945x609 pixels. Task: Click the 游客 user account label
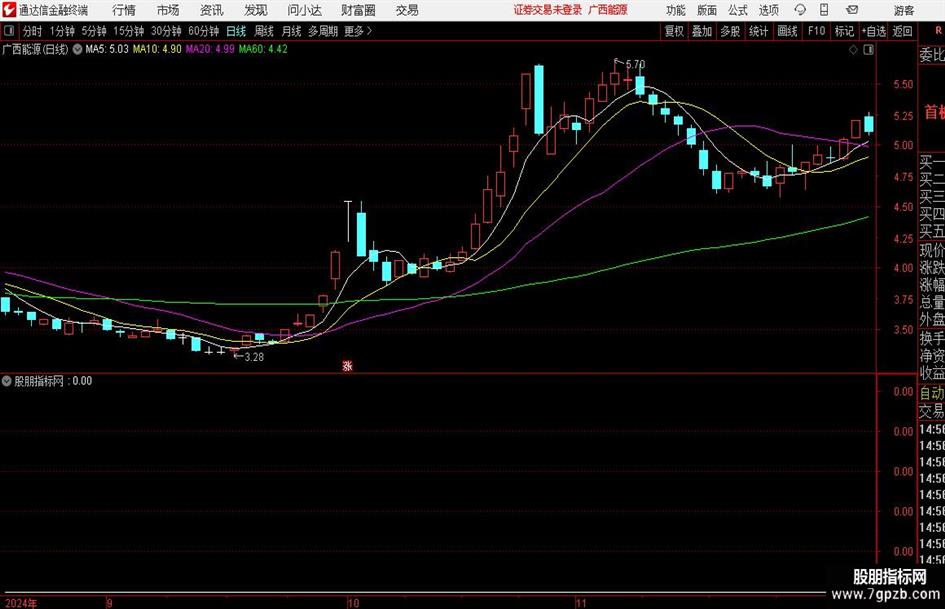click(x=904, y=10)
